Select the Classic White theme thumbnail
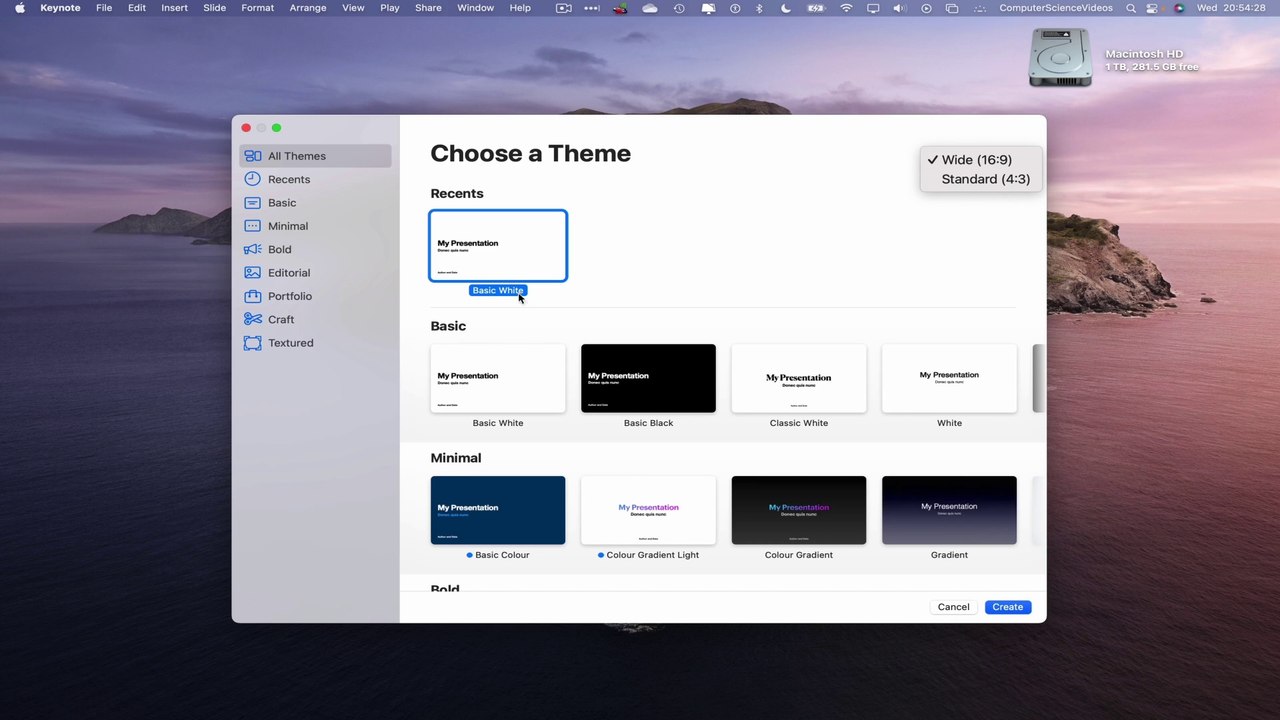Screen dimensions: 1280x720 click(799, 378)
